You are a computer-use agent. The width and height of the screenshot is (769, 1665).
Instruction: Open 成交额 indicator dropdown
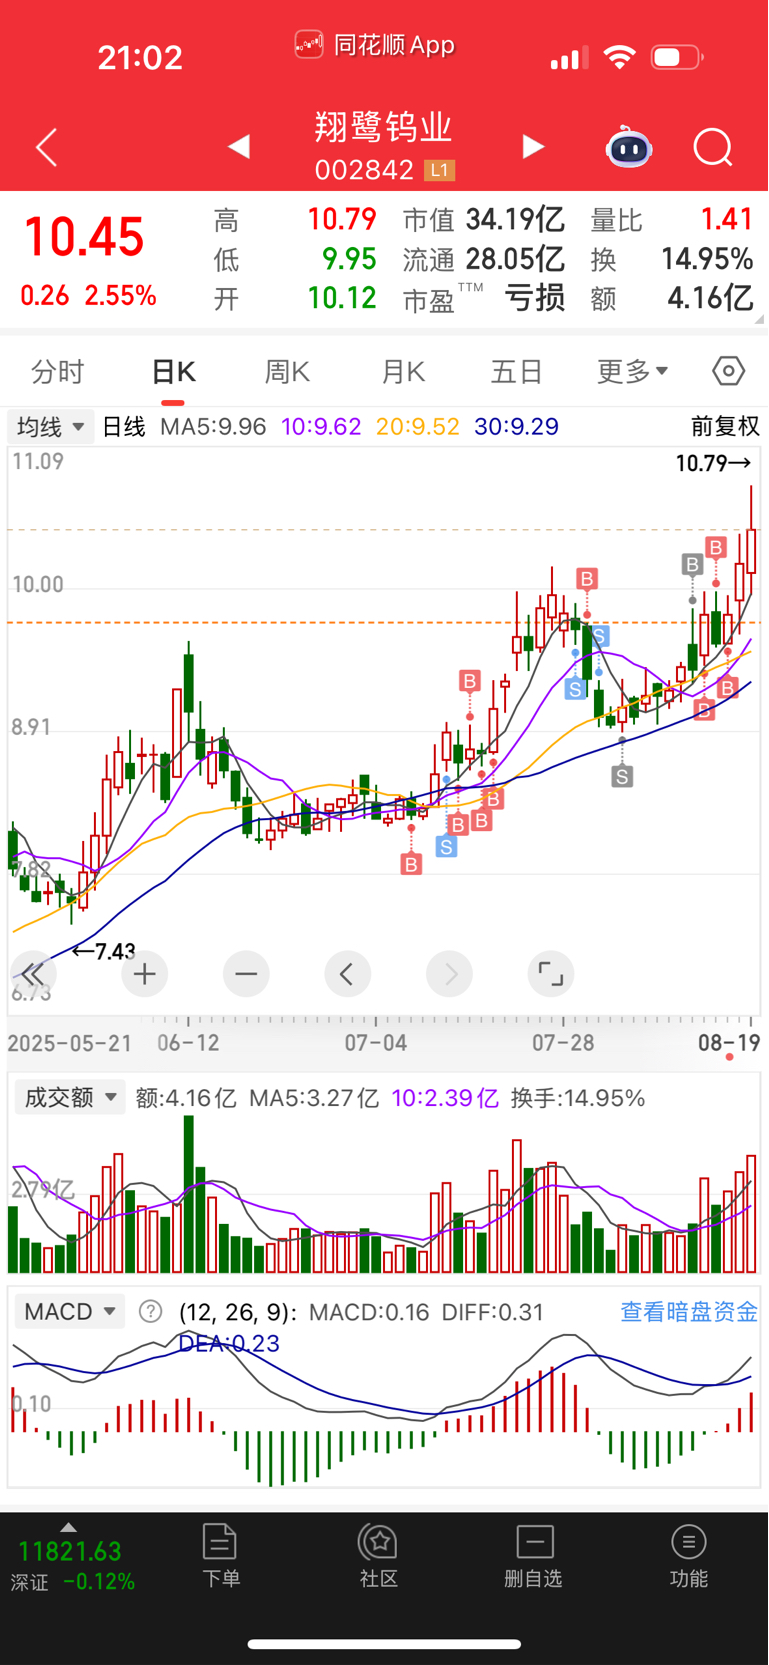pos(69,1097)
